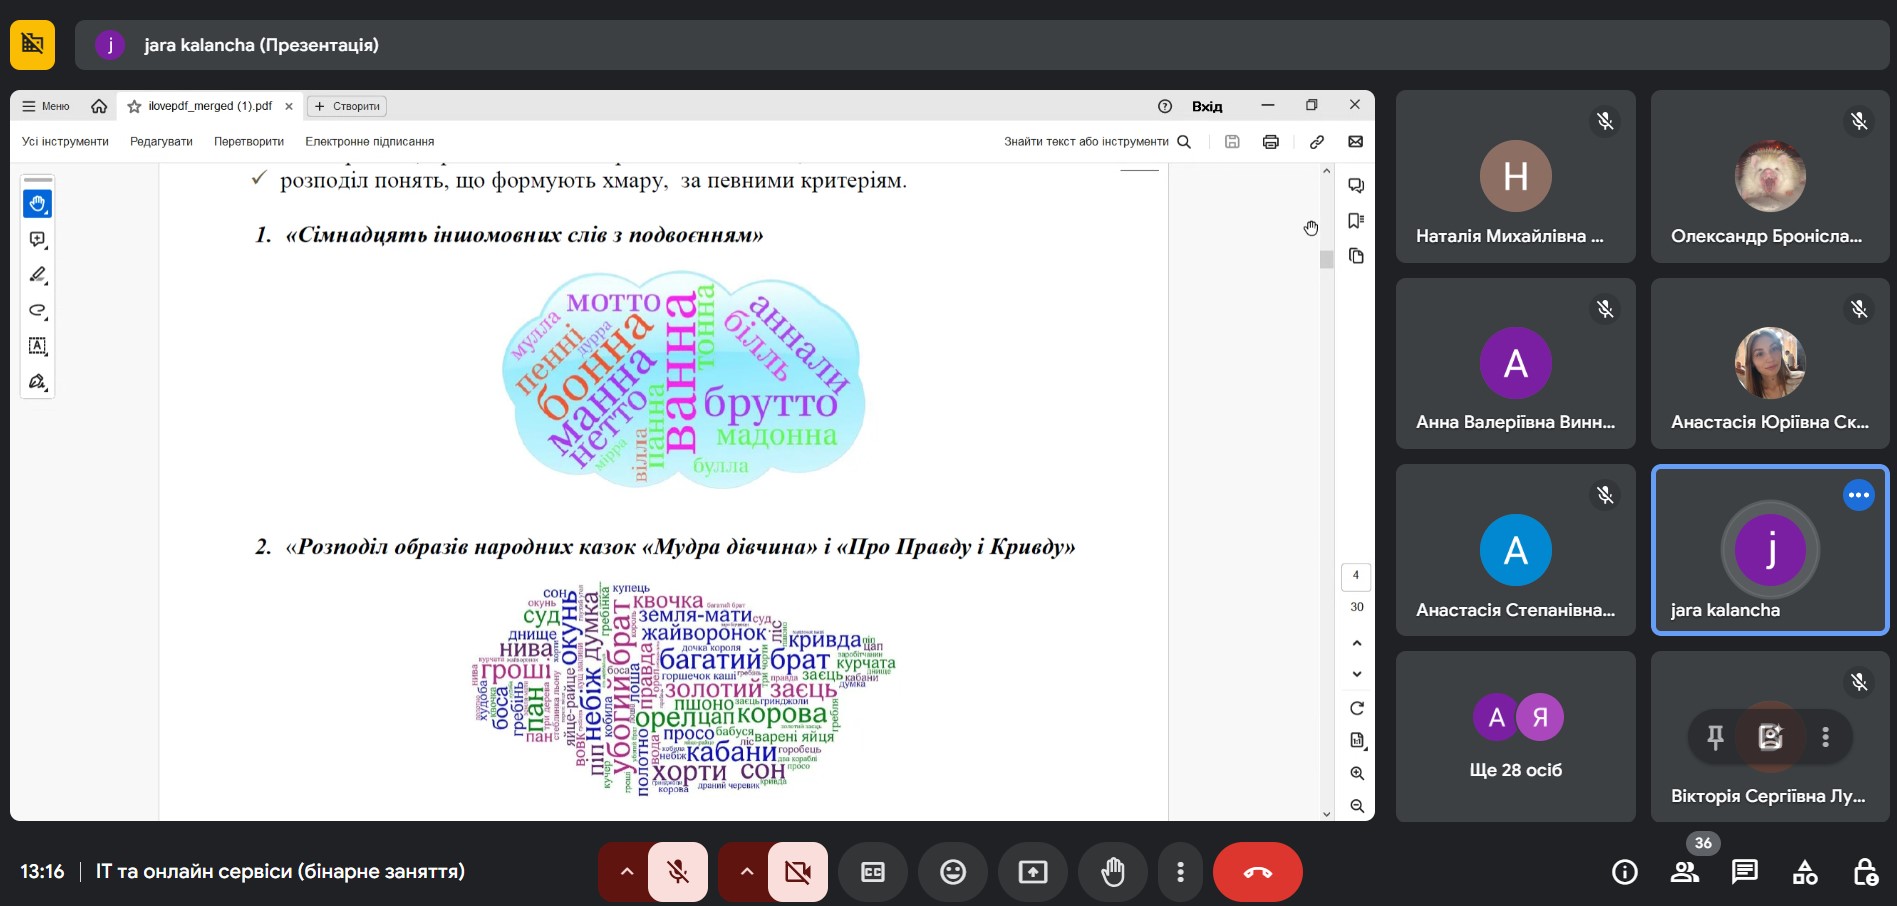Viewport: 1897px width, 906px height.
Task: Open the Acrobat home icon
Action: click(x=99, y=106)
